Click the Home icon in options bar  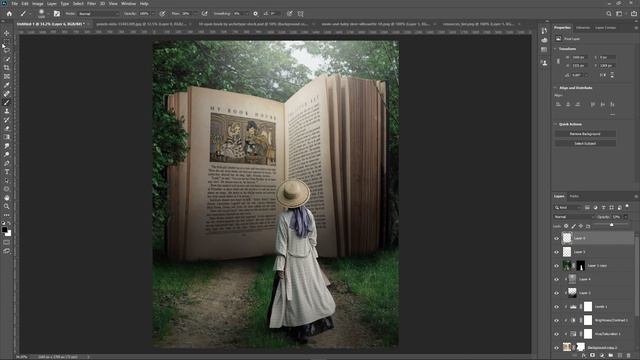point(9,13)
